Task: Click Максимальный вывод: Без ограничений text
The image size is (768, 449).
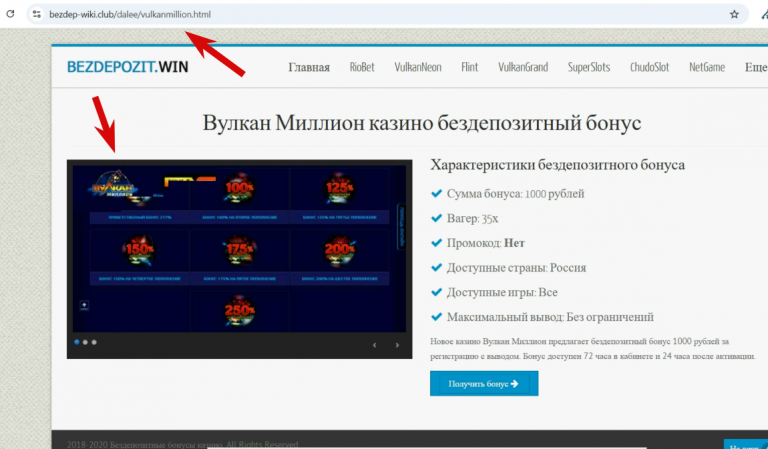Action: [550, 317]
